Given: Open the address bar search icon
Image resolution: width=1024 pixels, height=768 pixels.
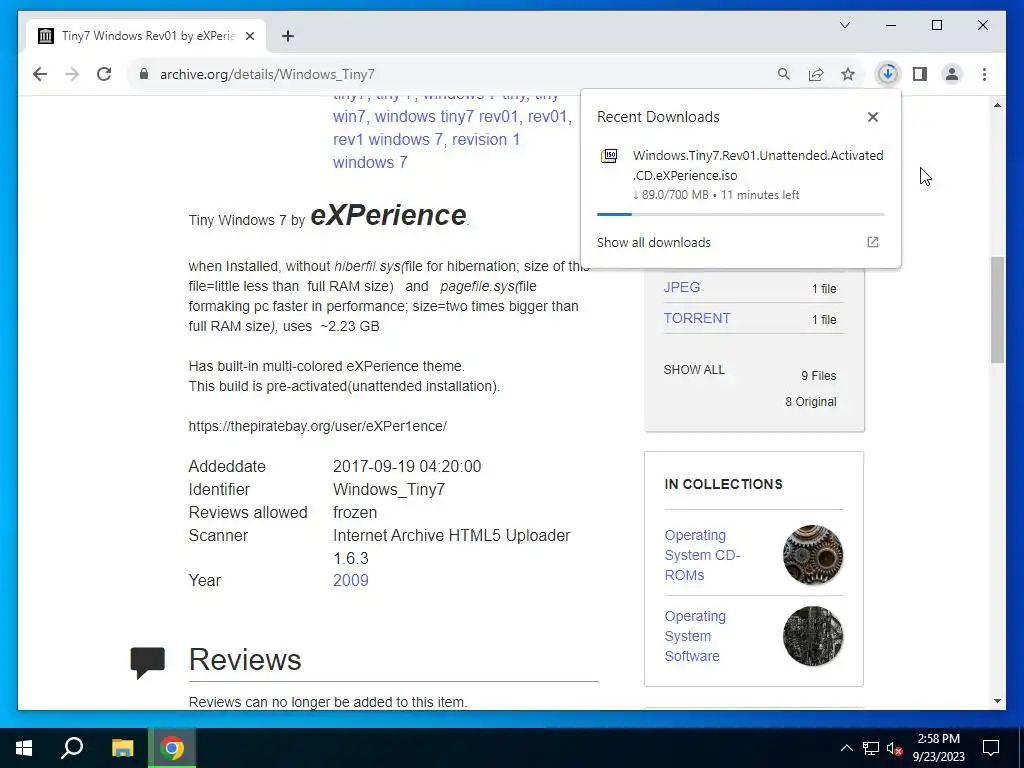Looking at the screenshot, I should (784, 74).
